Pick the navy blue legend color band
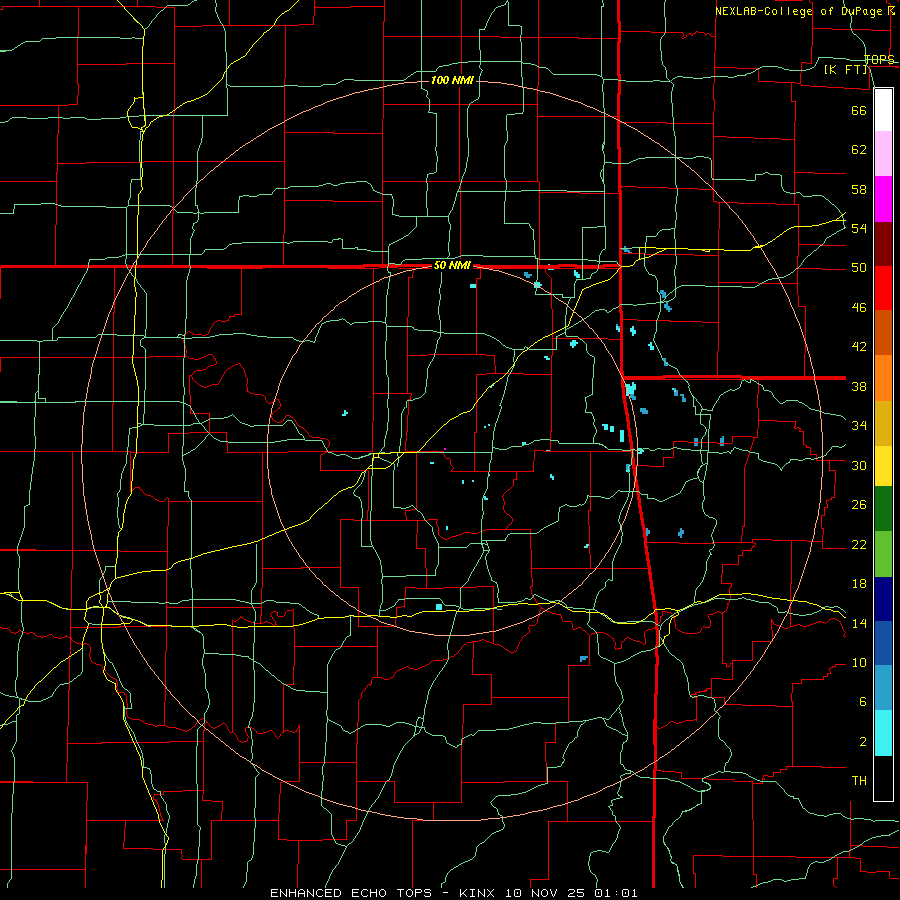Screen dimensions: 900x900 [x=883, y=599]
